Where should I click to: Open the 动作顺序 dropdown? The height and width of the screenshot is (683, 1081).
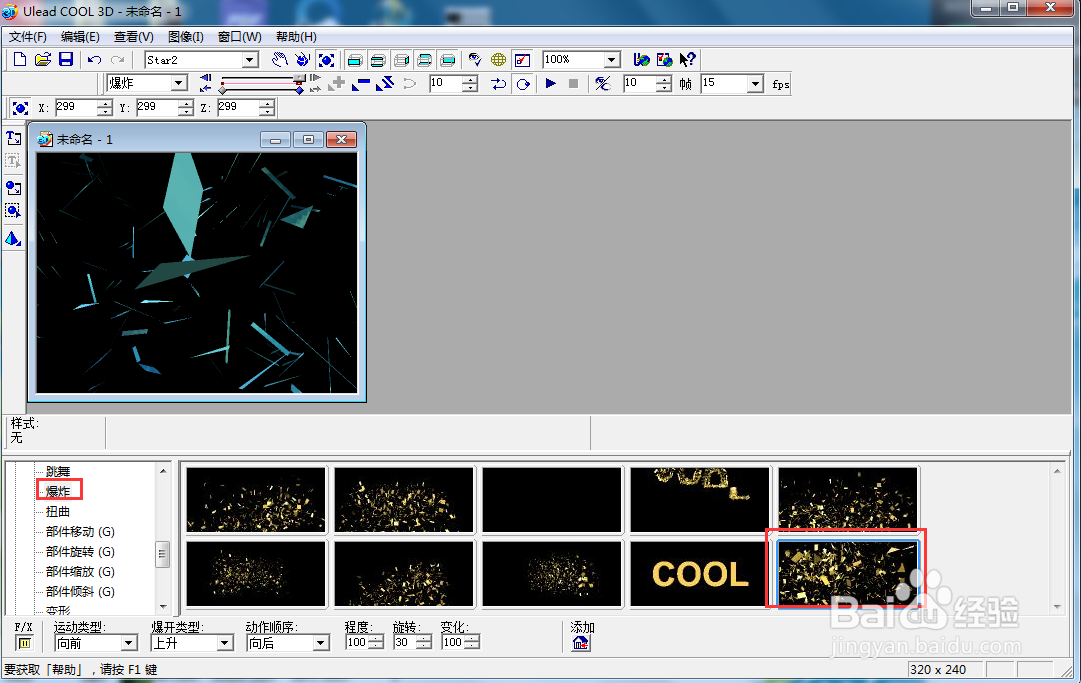click(x=321, y=643)
